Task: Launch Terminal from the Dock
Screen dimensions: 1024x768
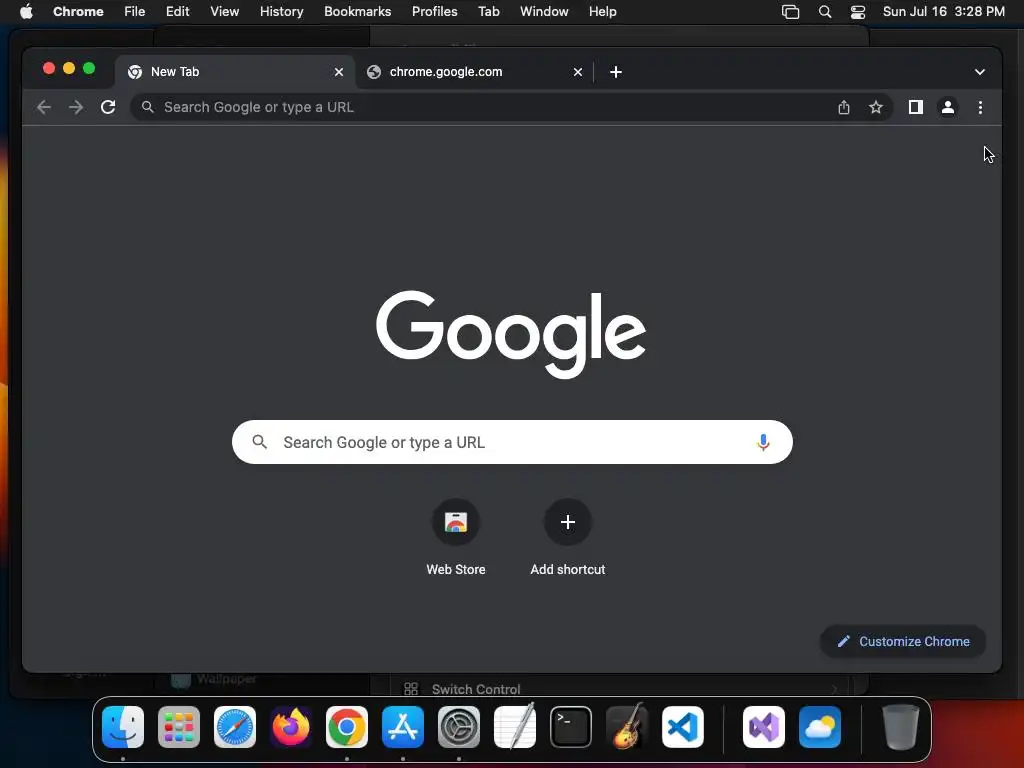Action: (571, 727)
